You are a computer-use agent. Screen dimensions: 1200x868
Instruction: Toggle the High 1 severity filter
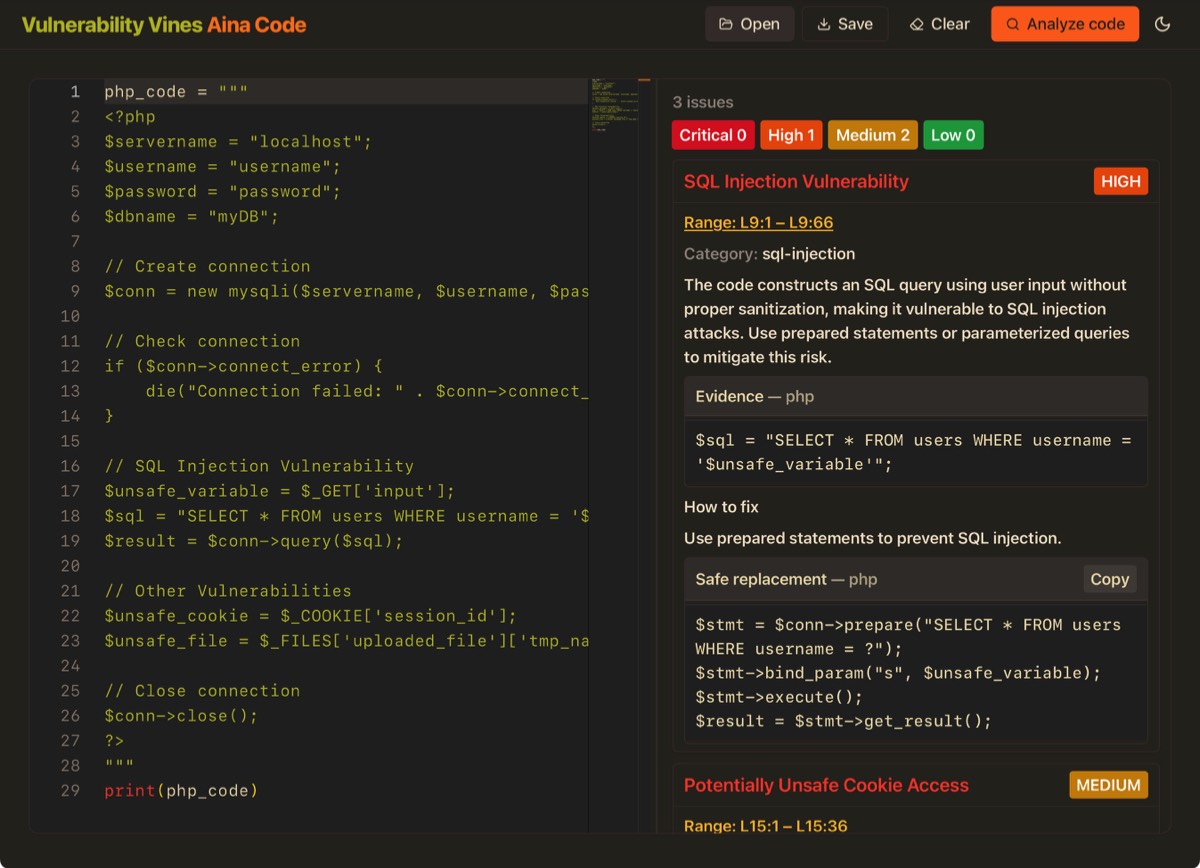tap(791, 135)
